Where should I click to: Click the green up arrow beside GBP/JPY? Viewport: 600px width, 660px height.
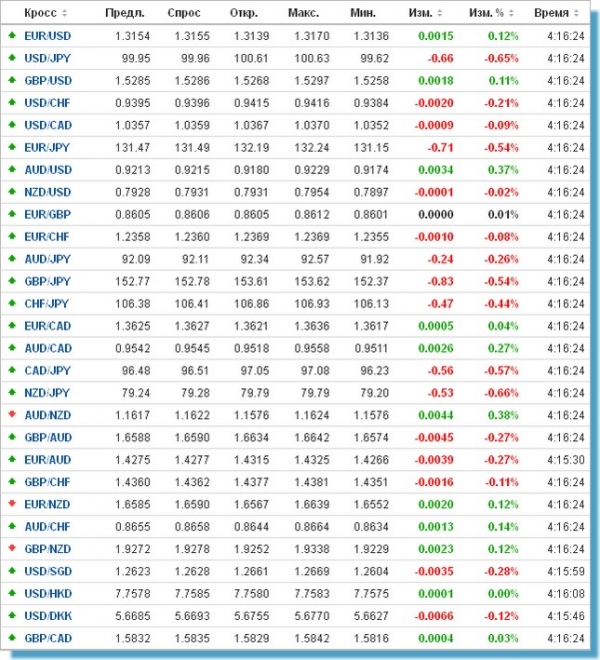click(12, 281)
